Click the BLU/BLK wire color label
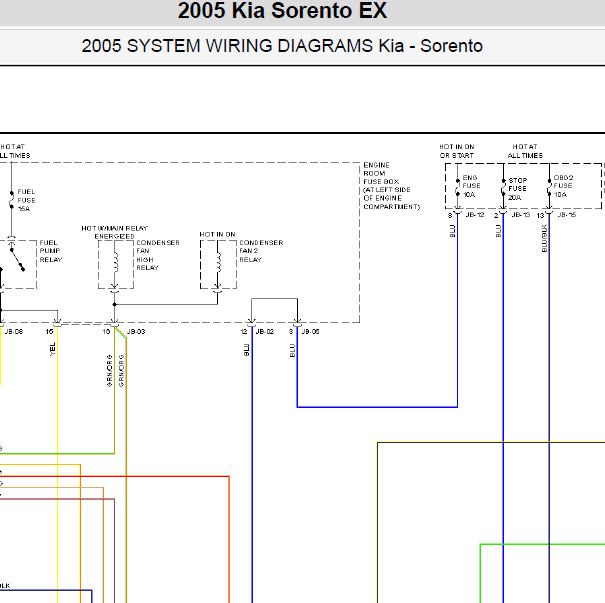Screen dimensions: 605x603 (x=544, y=238)
